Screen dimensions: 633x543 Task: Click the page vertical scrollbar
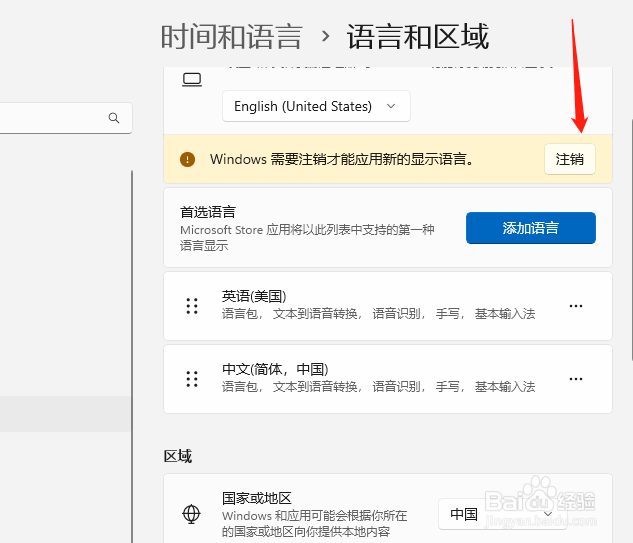(631, 239)
